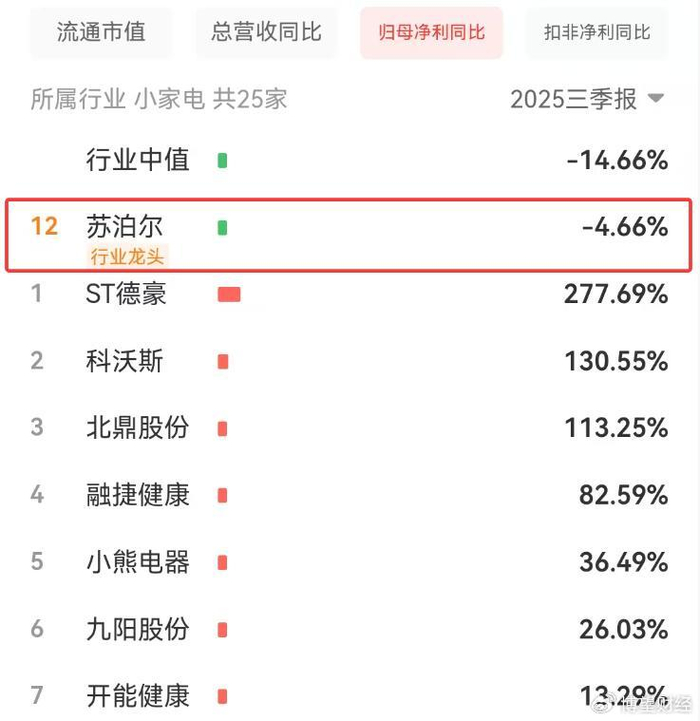
Task: Select the 小熊电器 row
Action: pos(137,562)
